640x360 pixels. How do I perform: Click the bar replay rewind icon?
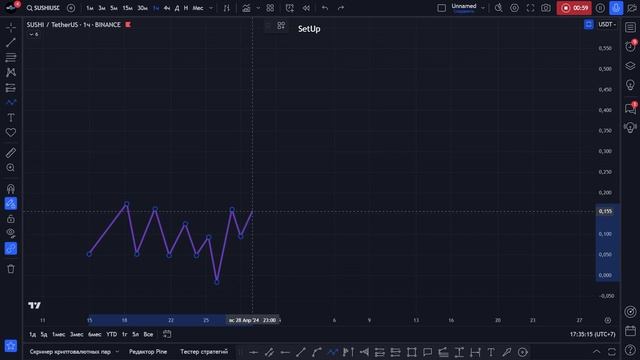point(306,8)
